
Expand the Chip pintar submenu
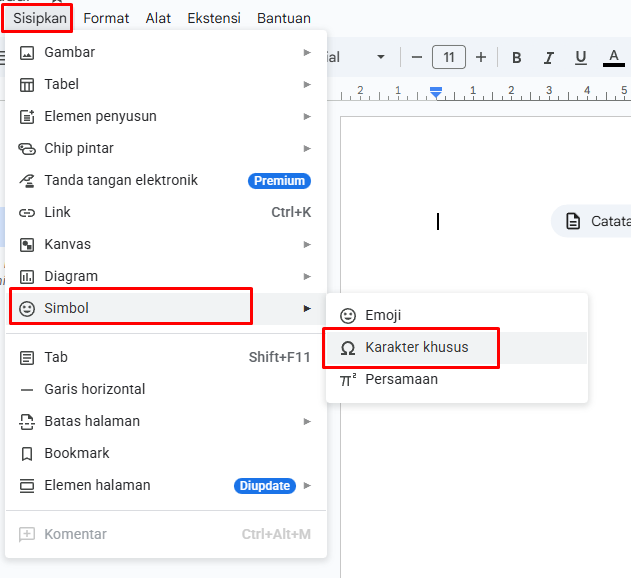pos(78,148)
